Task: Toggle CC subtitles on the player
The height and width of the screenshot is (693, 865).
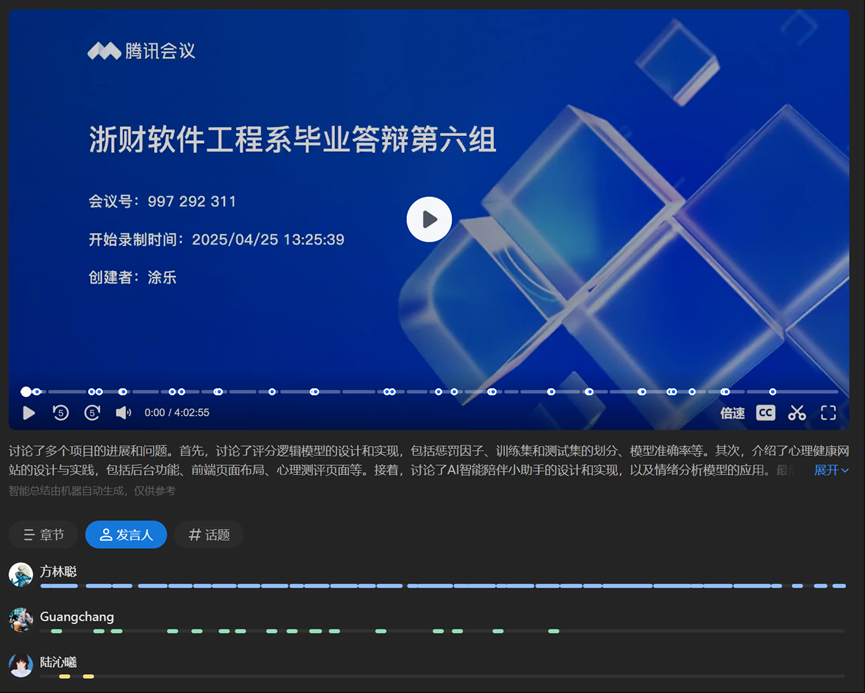Action: 765,412
